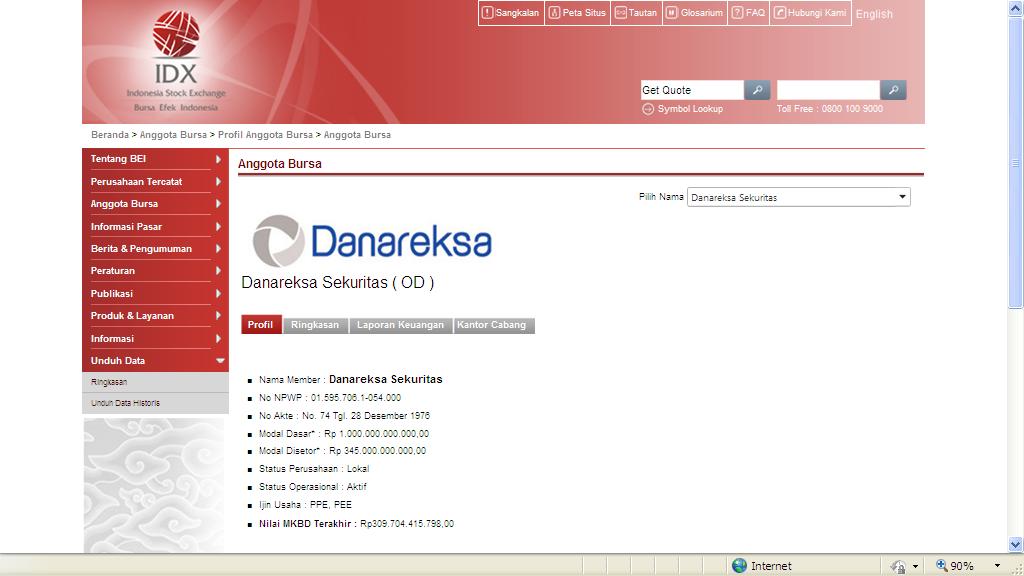1024x576 pixels.
Task: Click the Symbol Lookup link
Action: click(x=690, y=109)
